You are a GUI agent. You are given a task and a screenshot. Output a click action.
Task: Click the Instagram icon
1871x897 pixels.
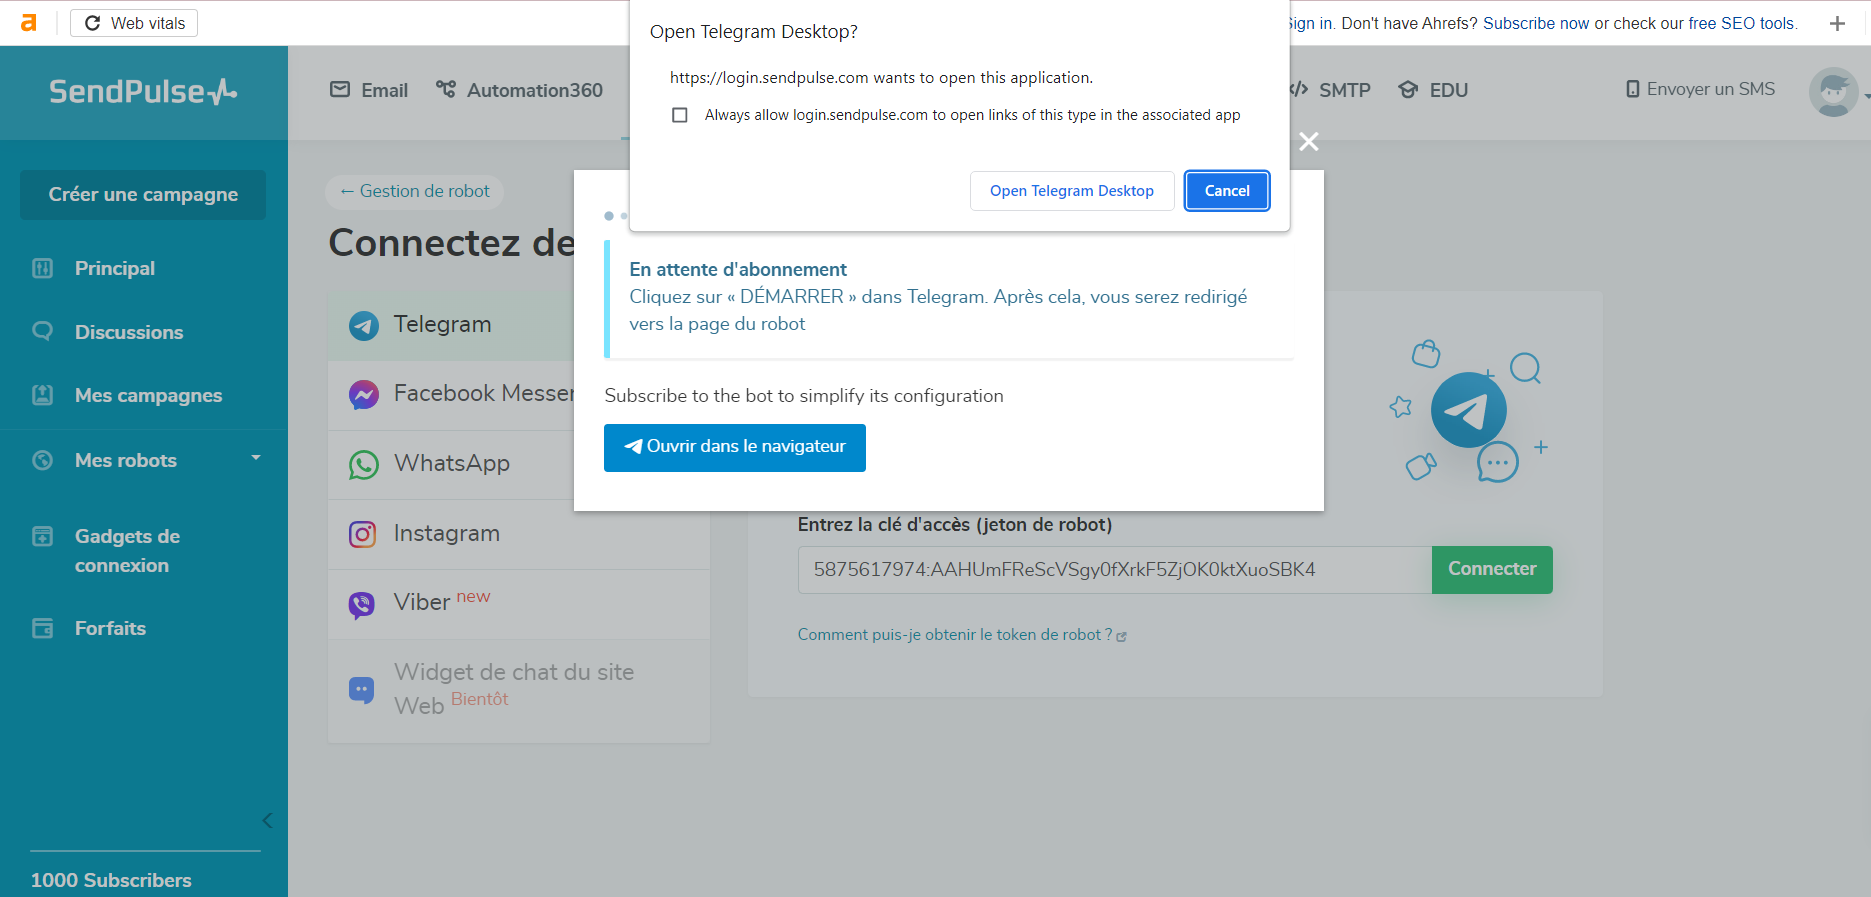[363, 534]
